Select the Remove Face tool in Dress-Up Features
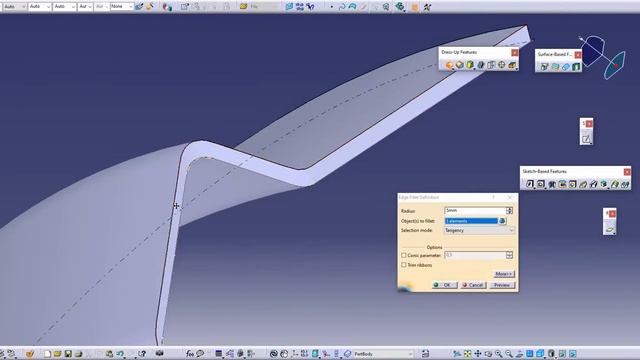This screenshot has width=640, height=360. pos(512,65)
